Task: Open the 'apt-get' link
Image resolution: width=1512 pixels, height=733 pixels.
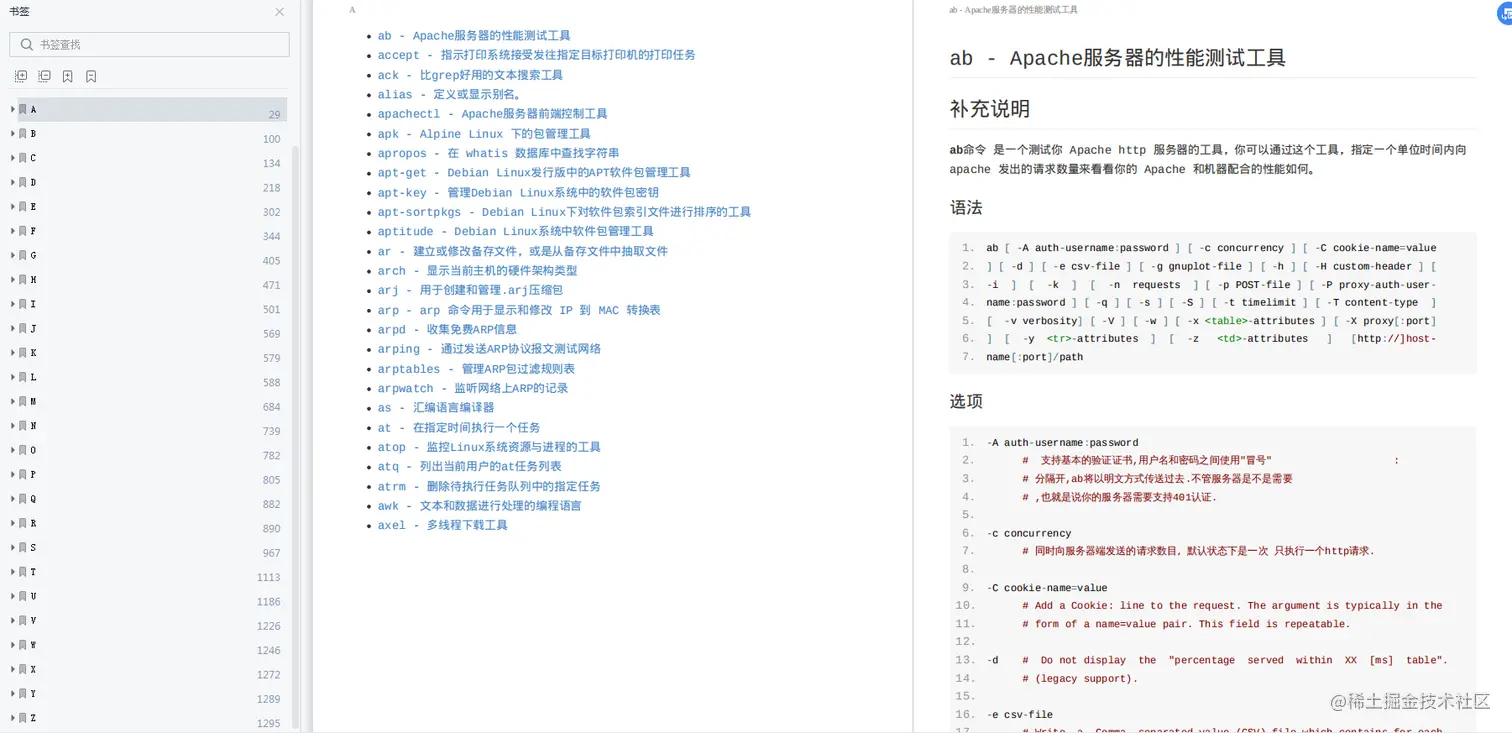Action: (534, 172)
